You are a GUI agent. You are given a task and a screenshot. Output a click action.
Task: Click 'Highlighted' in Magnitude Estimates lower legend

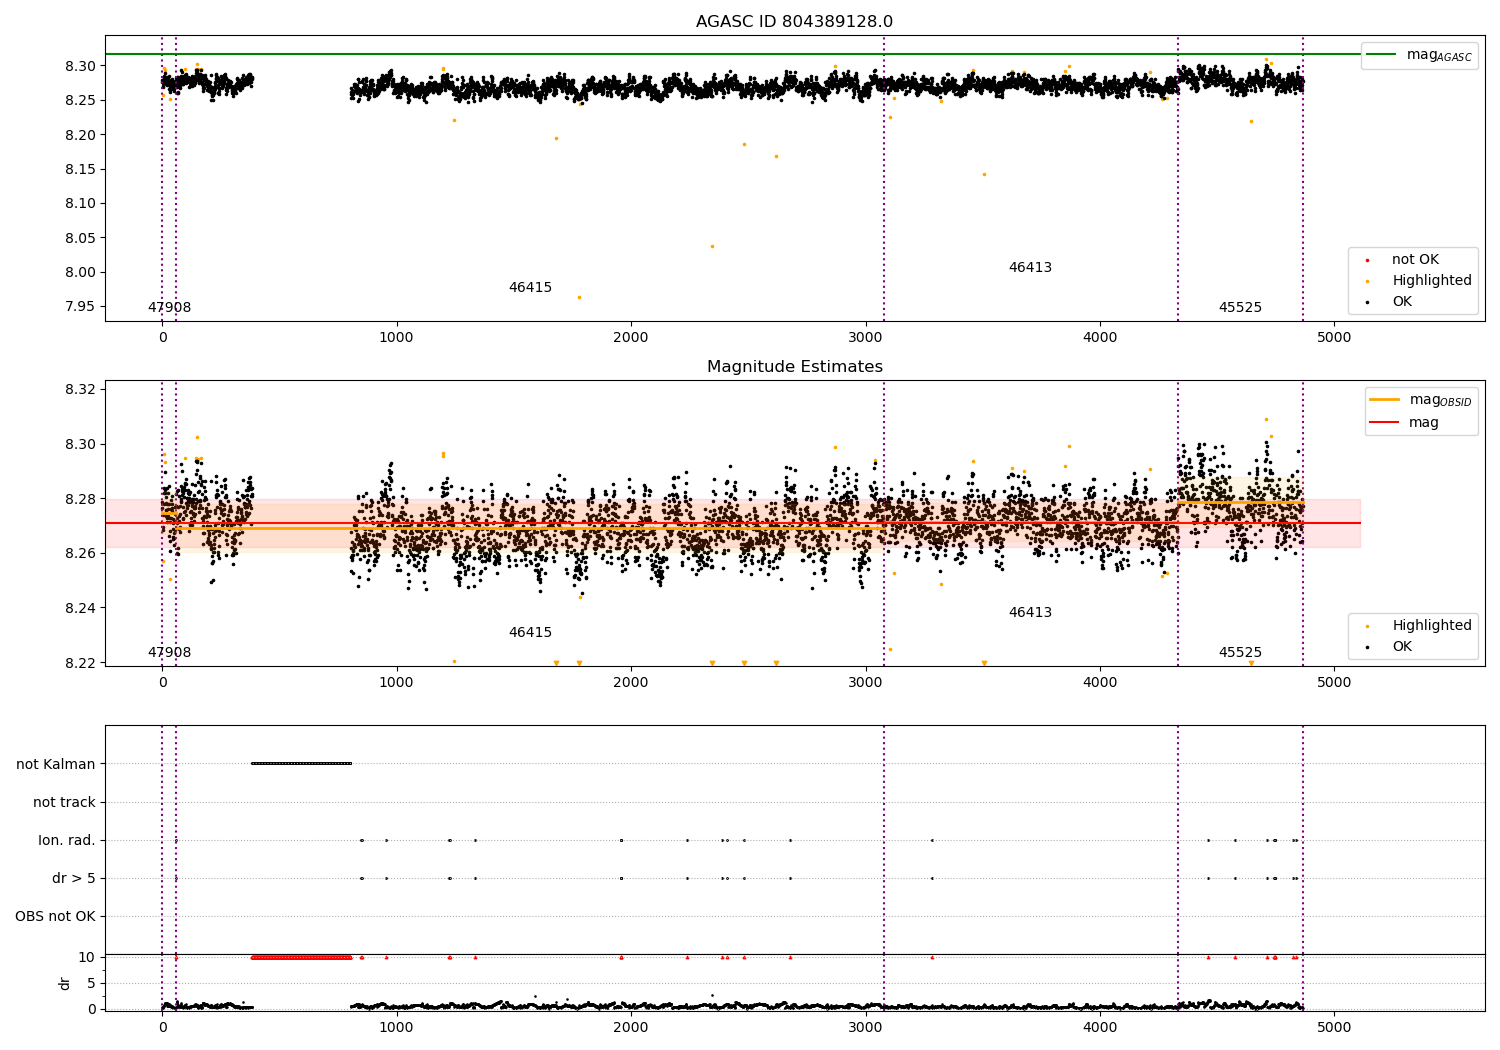(x=1431, y=626)
